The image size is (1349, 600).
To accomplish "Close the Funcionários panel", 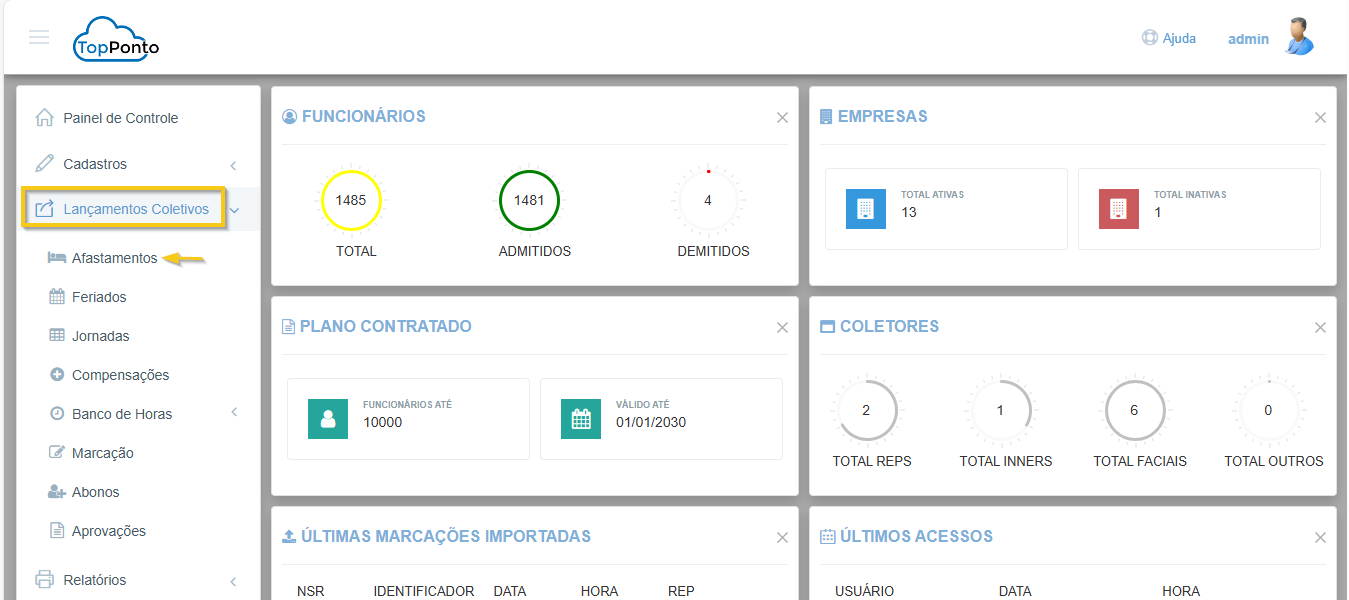I will [782, 118].
